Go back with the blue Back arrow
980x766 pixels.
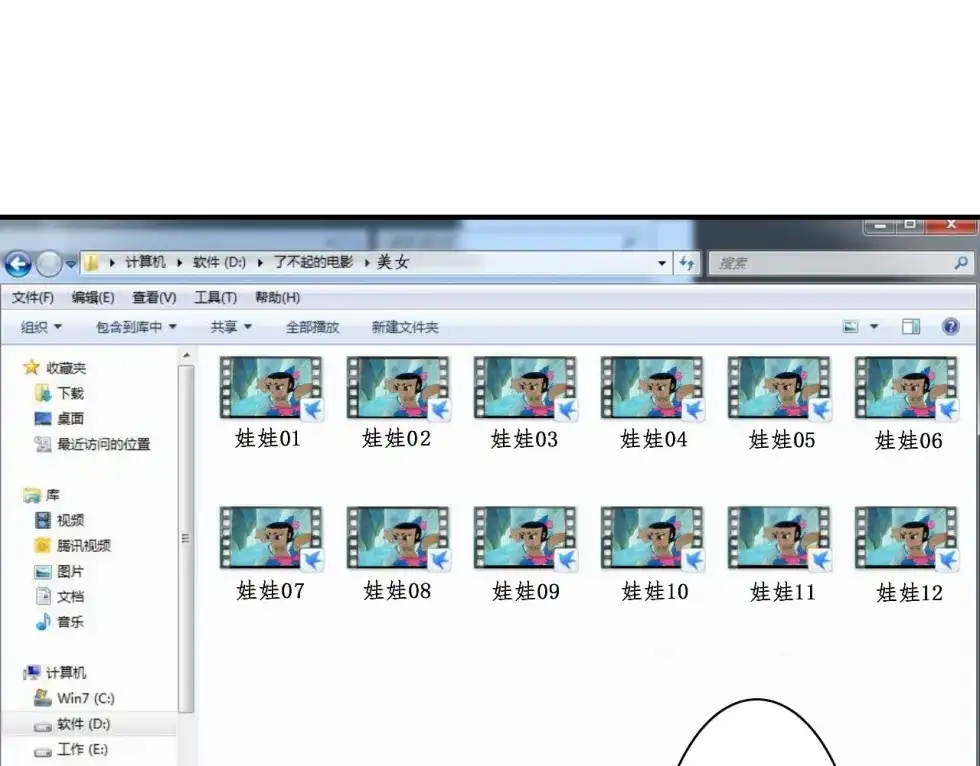[x=18, y=264]
